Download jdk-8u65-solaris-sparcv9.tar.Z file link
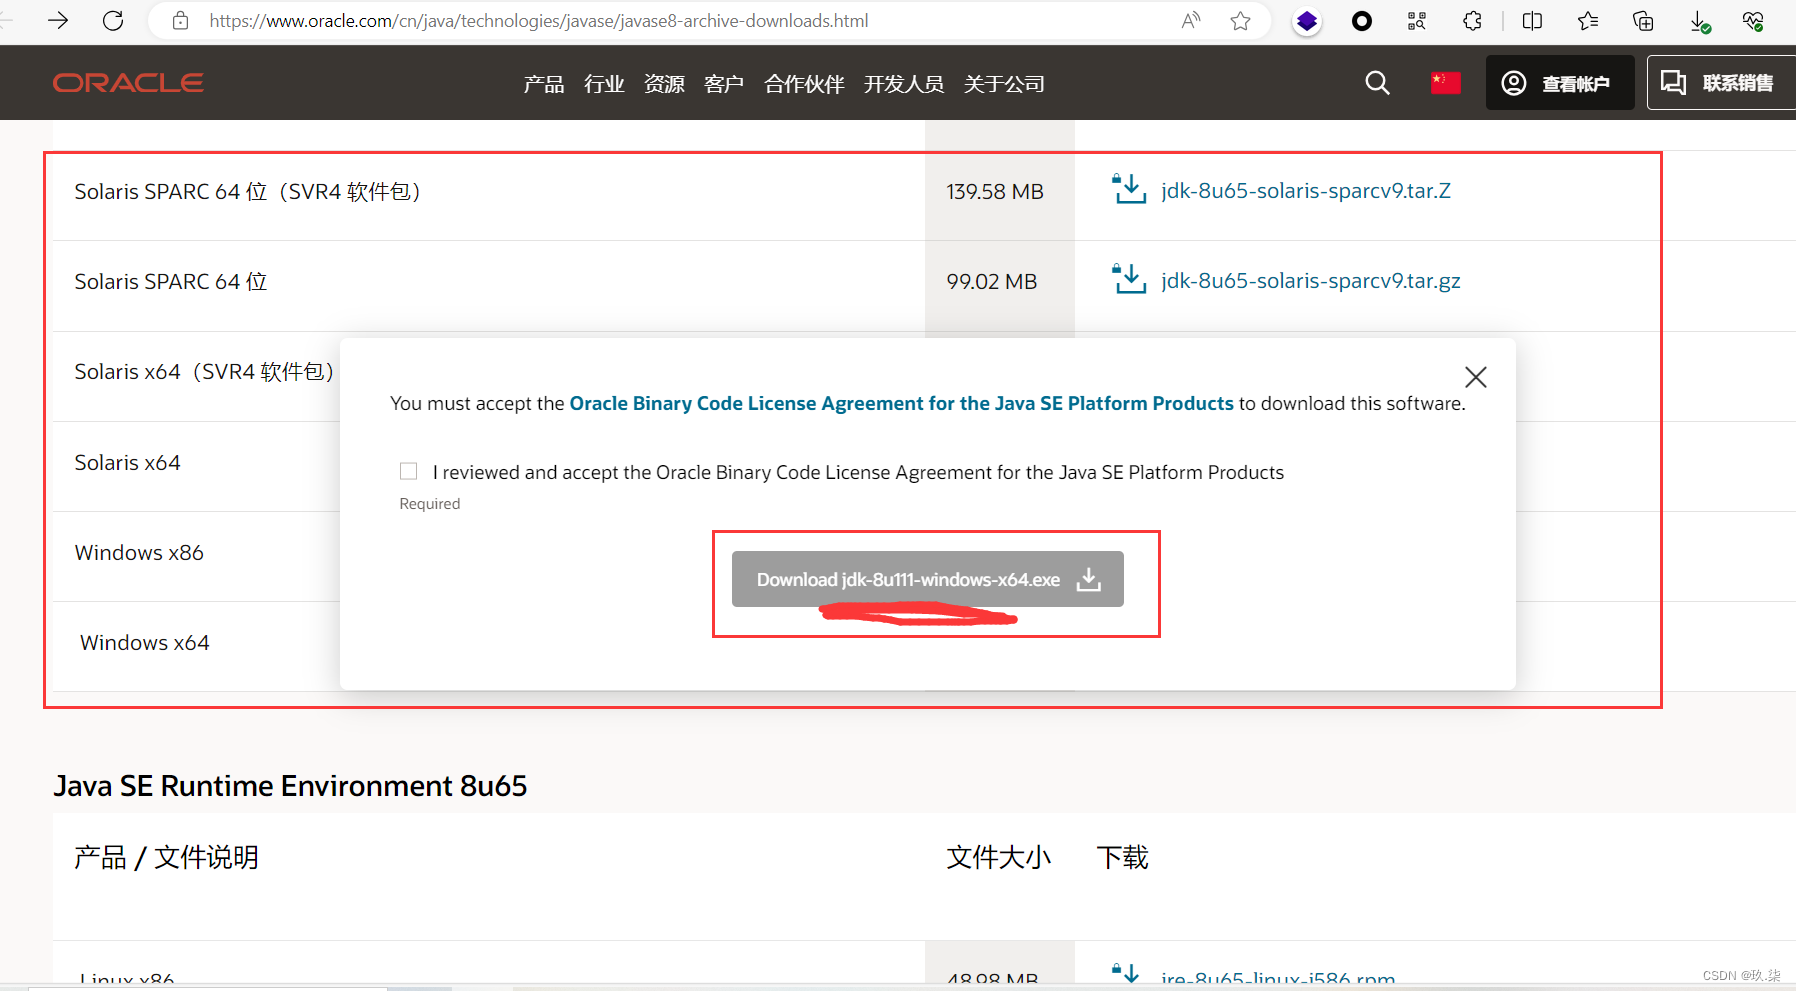Image resolution: width=1796 pixels, height=991 pixels. [x=1305, y=190]
